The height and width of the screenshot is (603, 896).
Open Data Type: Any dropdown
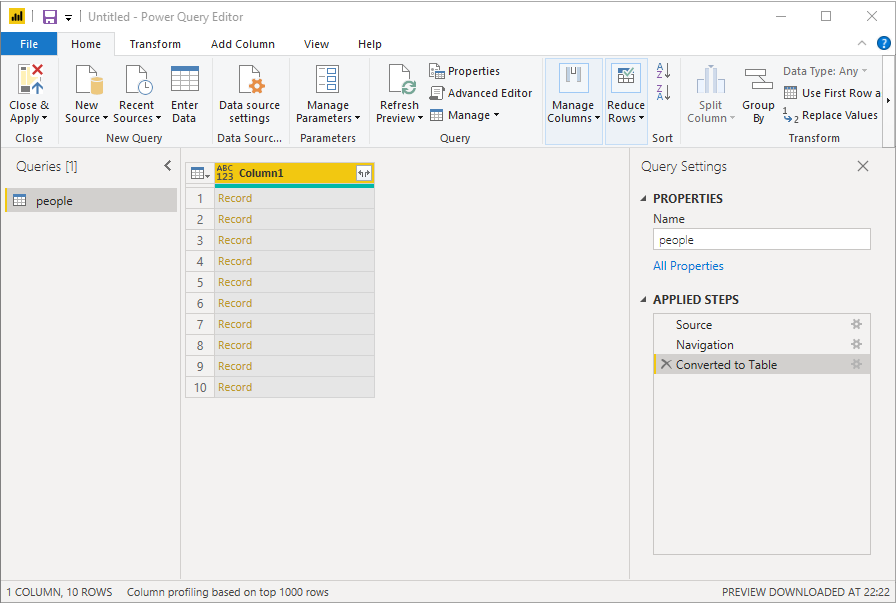coord(825,71)
